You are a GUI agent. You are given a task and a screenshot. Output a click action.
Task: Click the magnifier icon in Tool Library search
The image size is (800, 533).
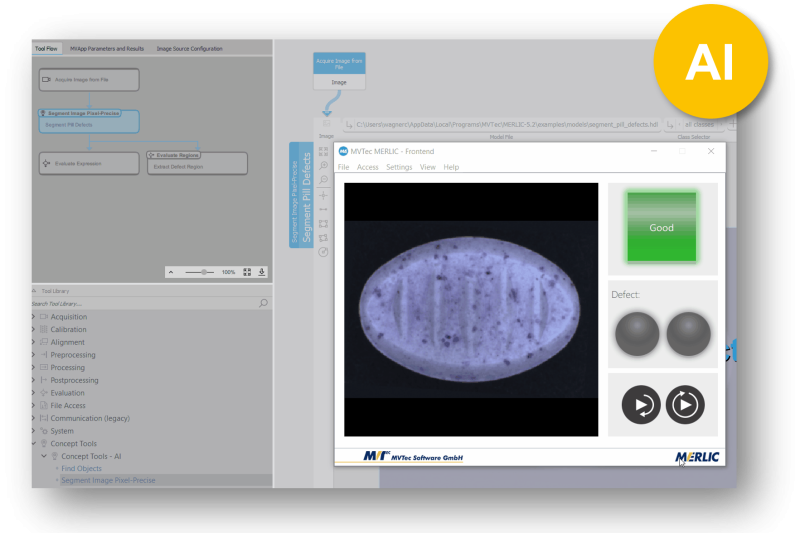(263, 303)
